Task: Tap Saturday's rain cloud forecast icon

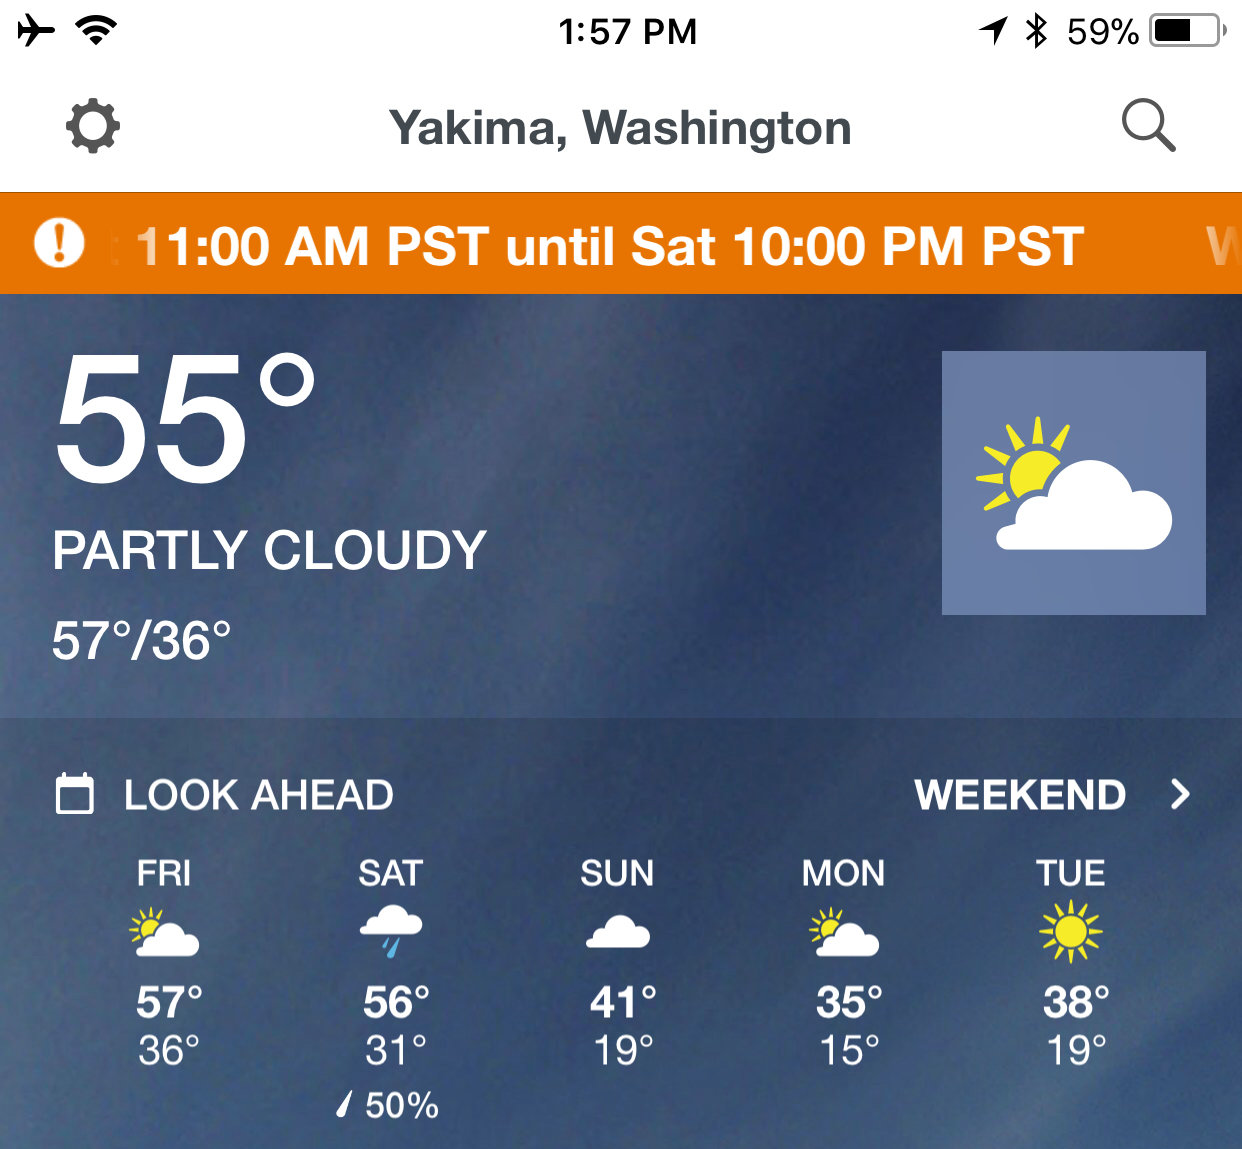Action: click(391, 932)
